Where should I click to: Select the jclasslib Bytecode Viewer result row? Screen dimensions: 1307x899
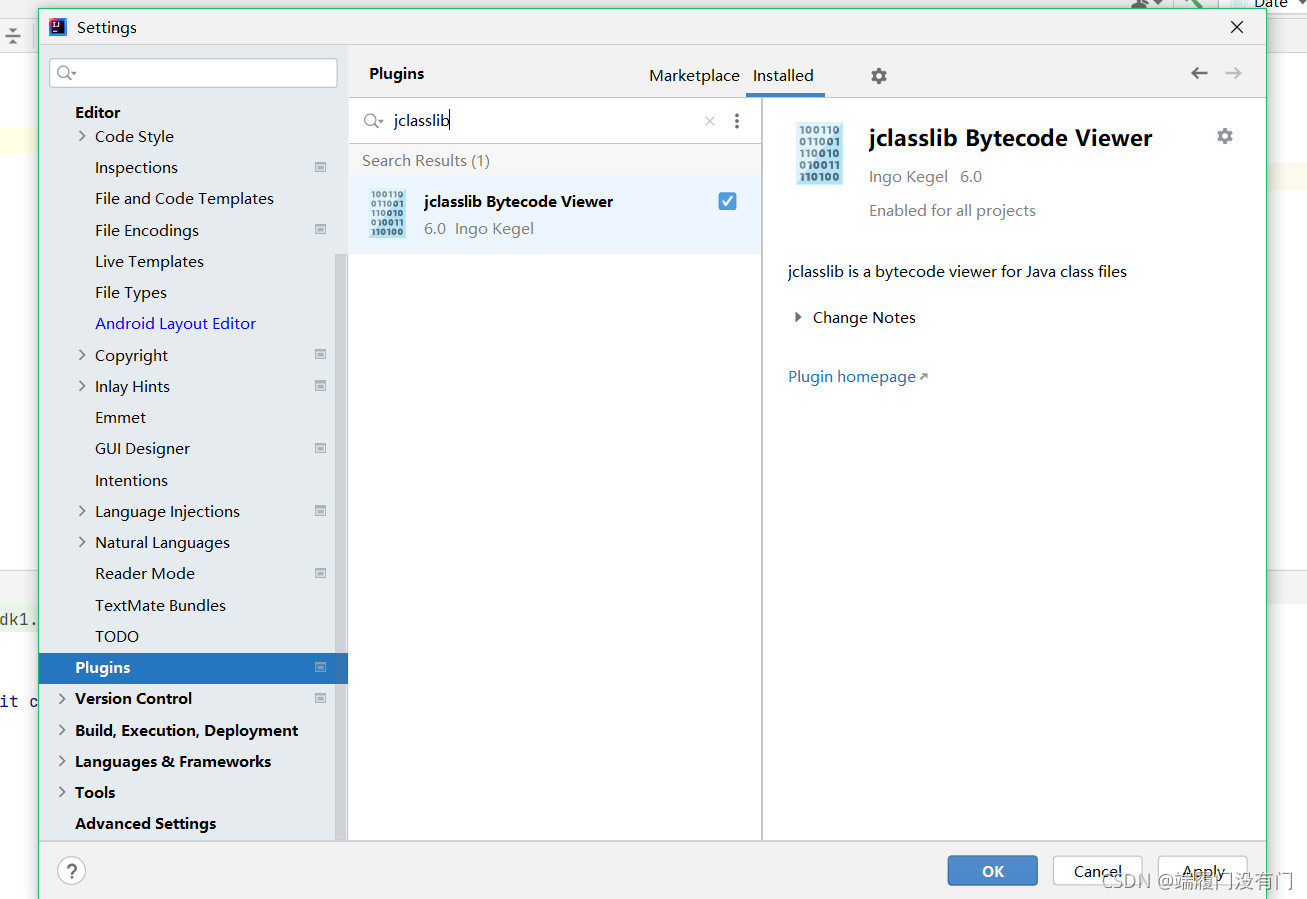click(555, 214)
